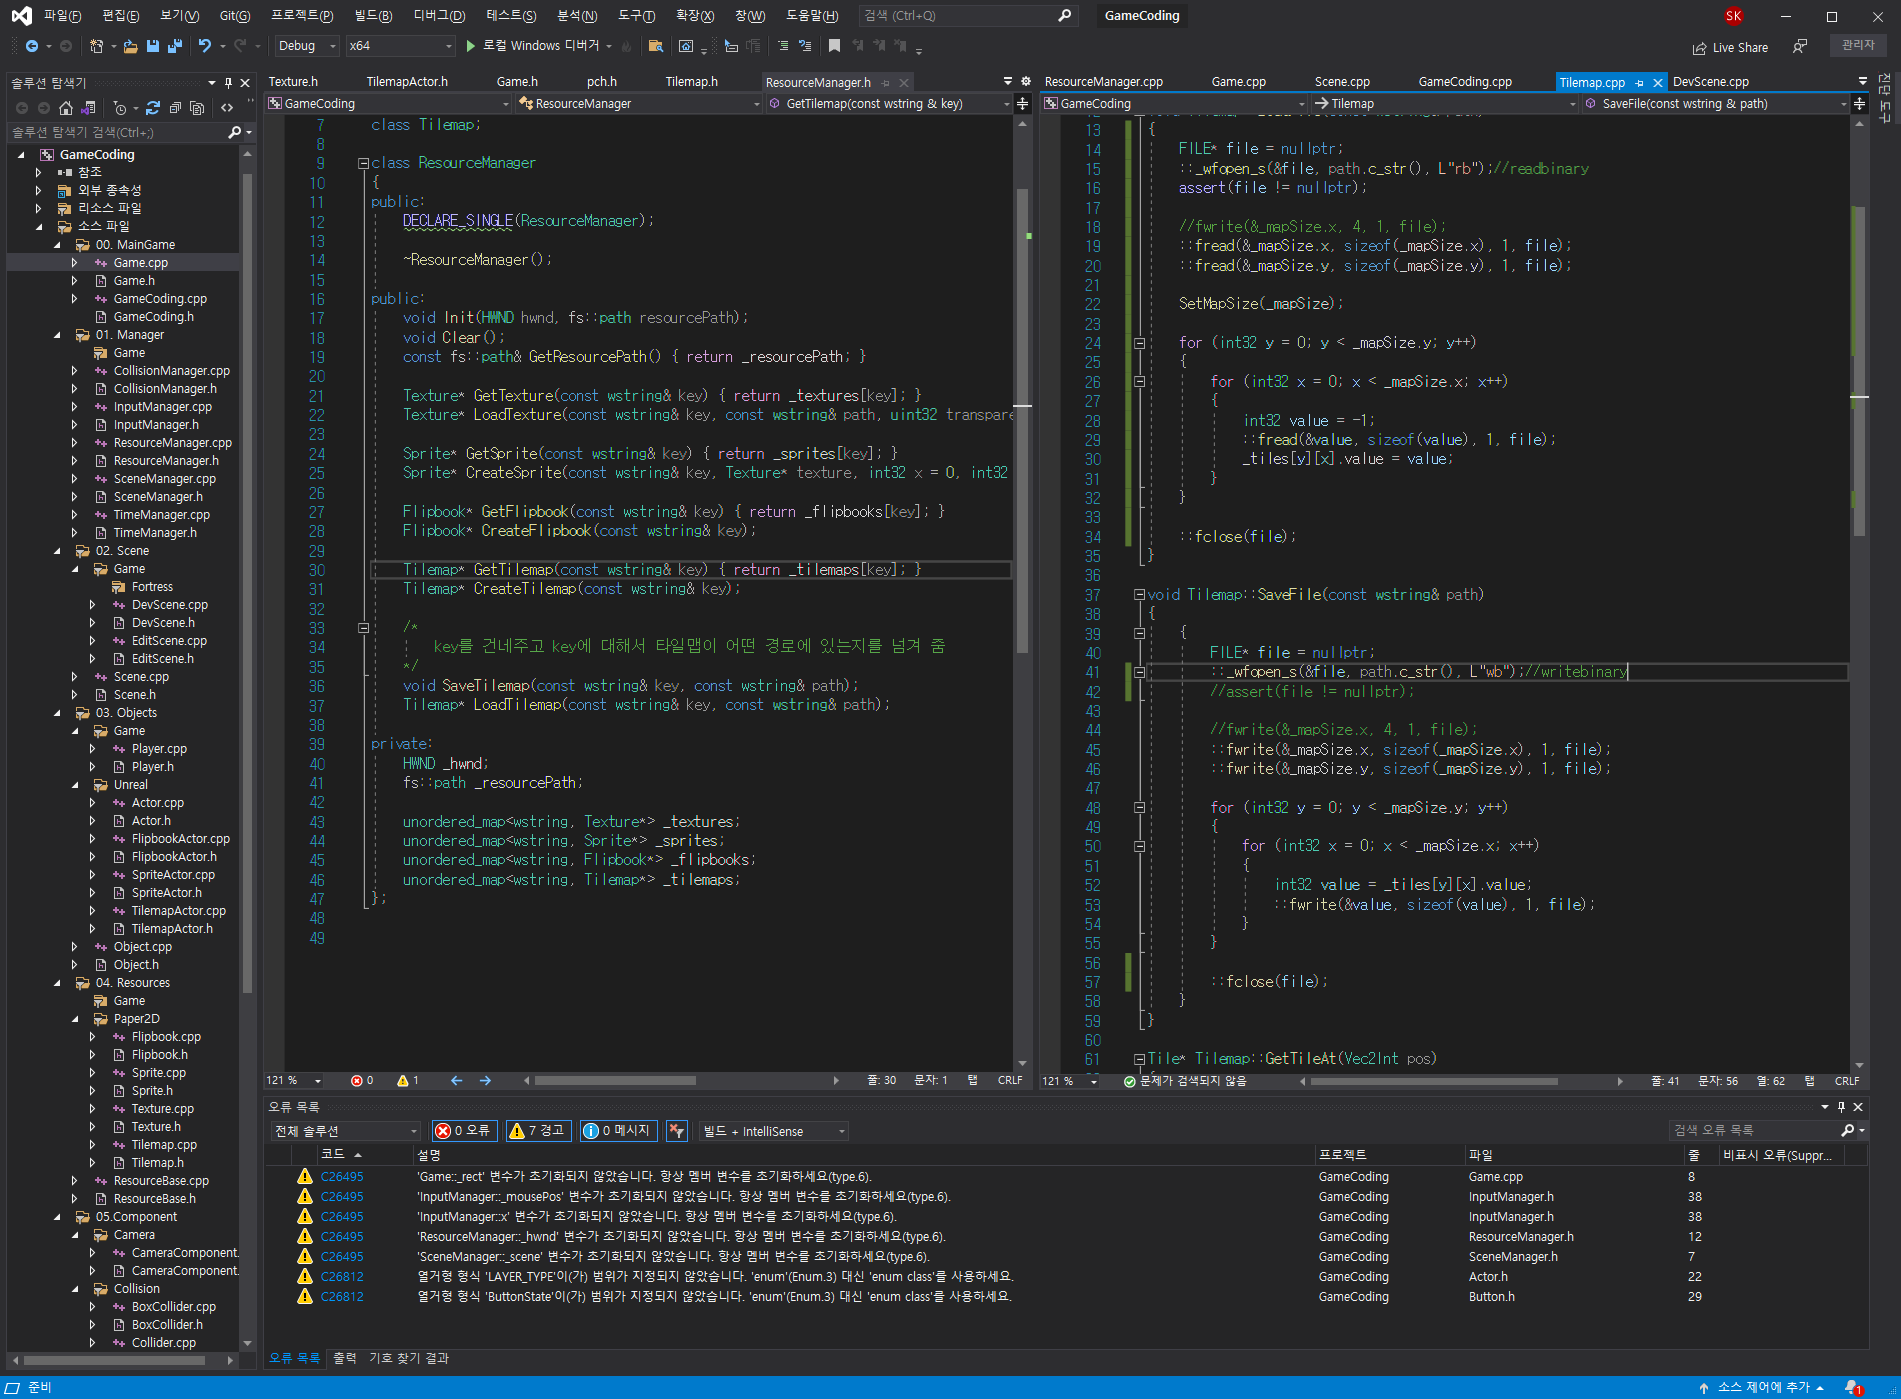Click the Open File folder icon
The image size is (1901, 1399).
pyautogui.click(x=130, y=46)
